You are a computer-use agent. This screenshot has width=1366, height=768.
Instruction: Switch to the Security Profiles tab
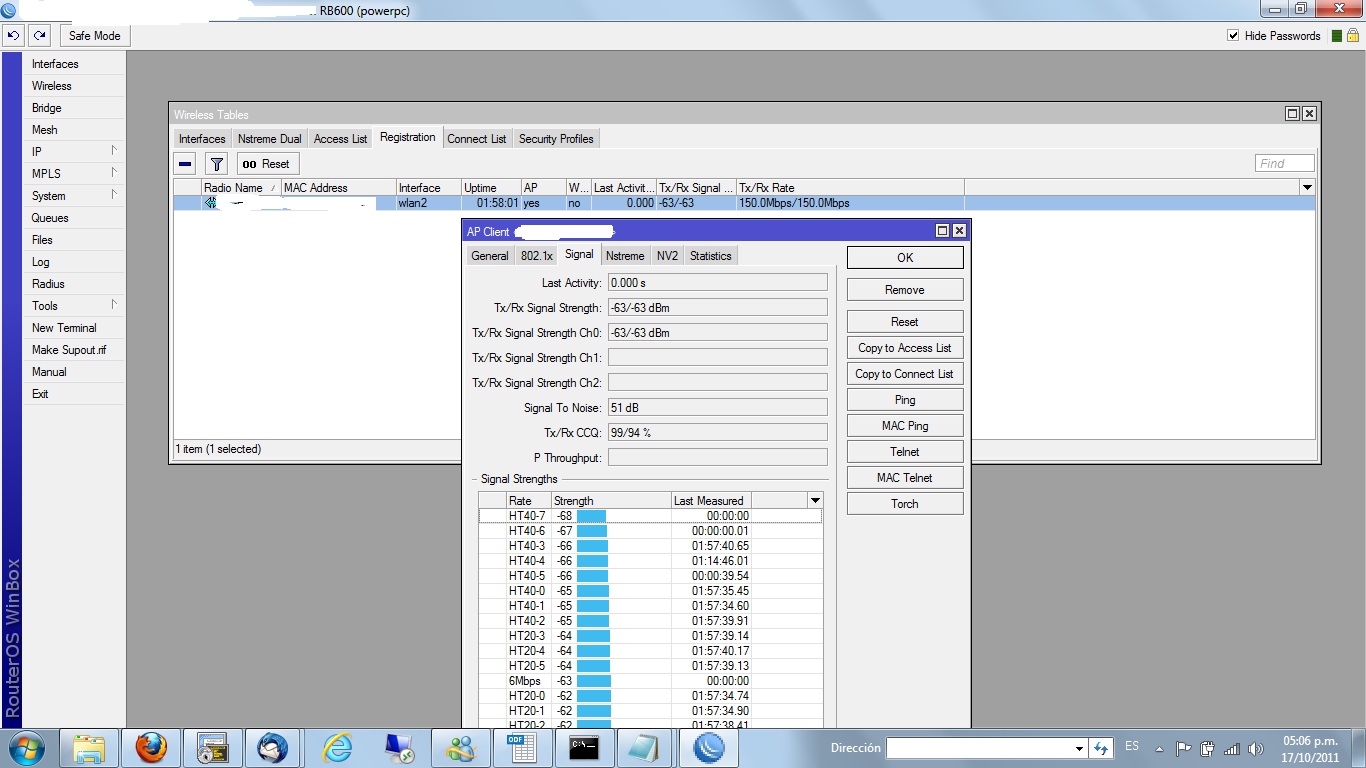556,139
